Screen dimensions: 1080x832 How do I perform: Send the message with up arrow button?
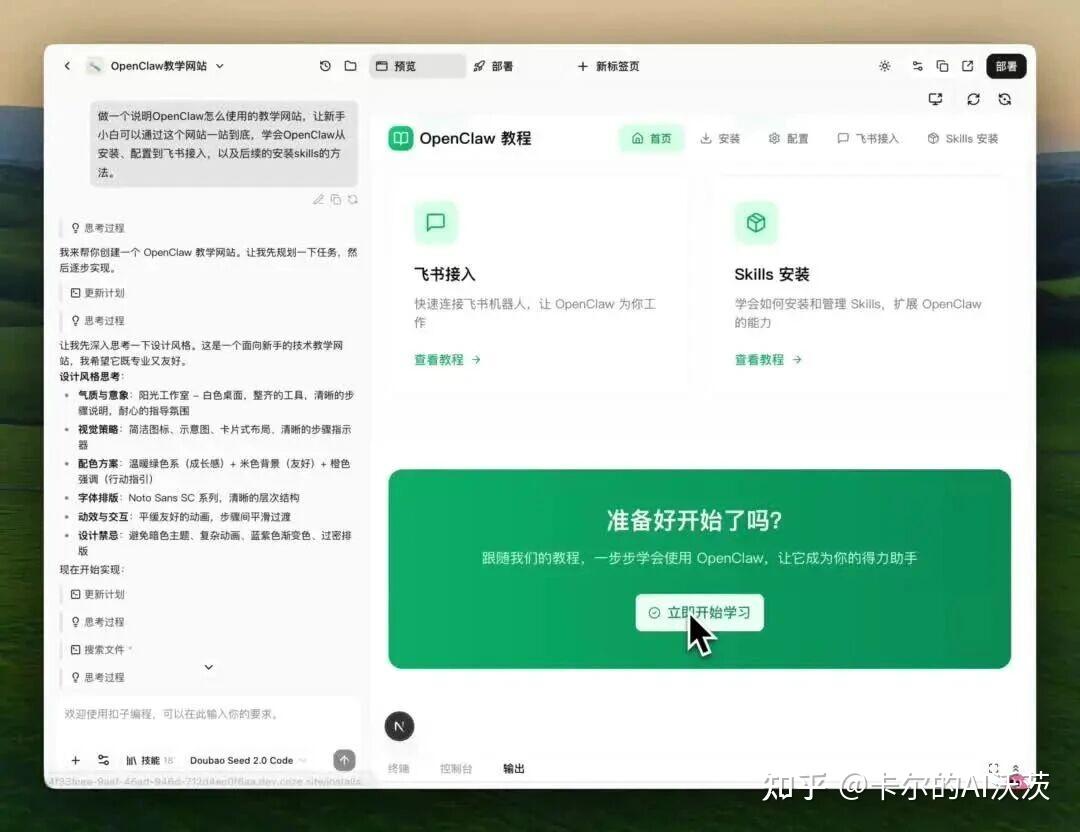[x=344, y=760]
